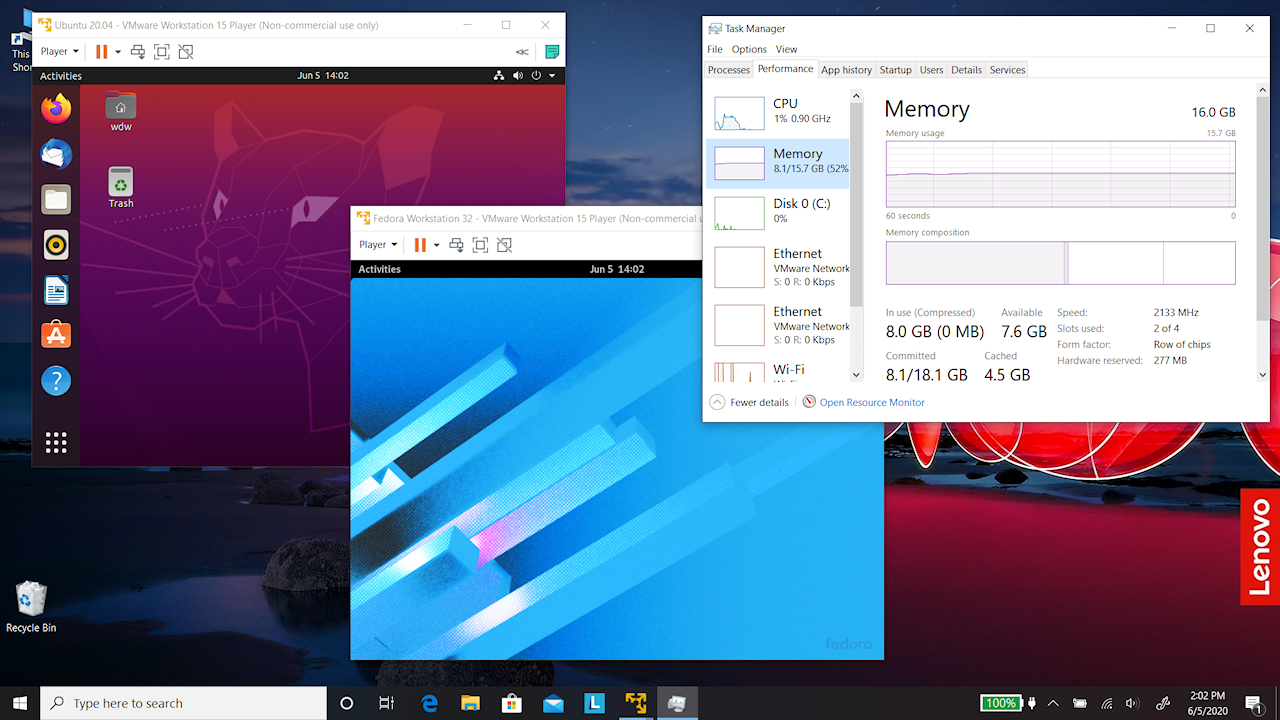Viewport: 1280px width, 720px height.
Task: Click the network icon in Ubuntu top bar
Action: click(500, 76)
